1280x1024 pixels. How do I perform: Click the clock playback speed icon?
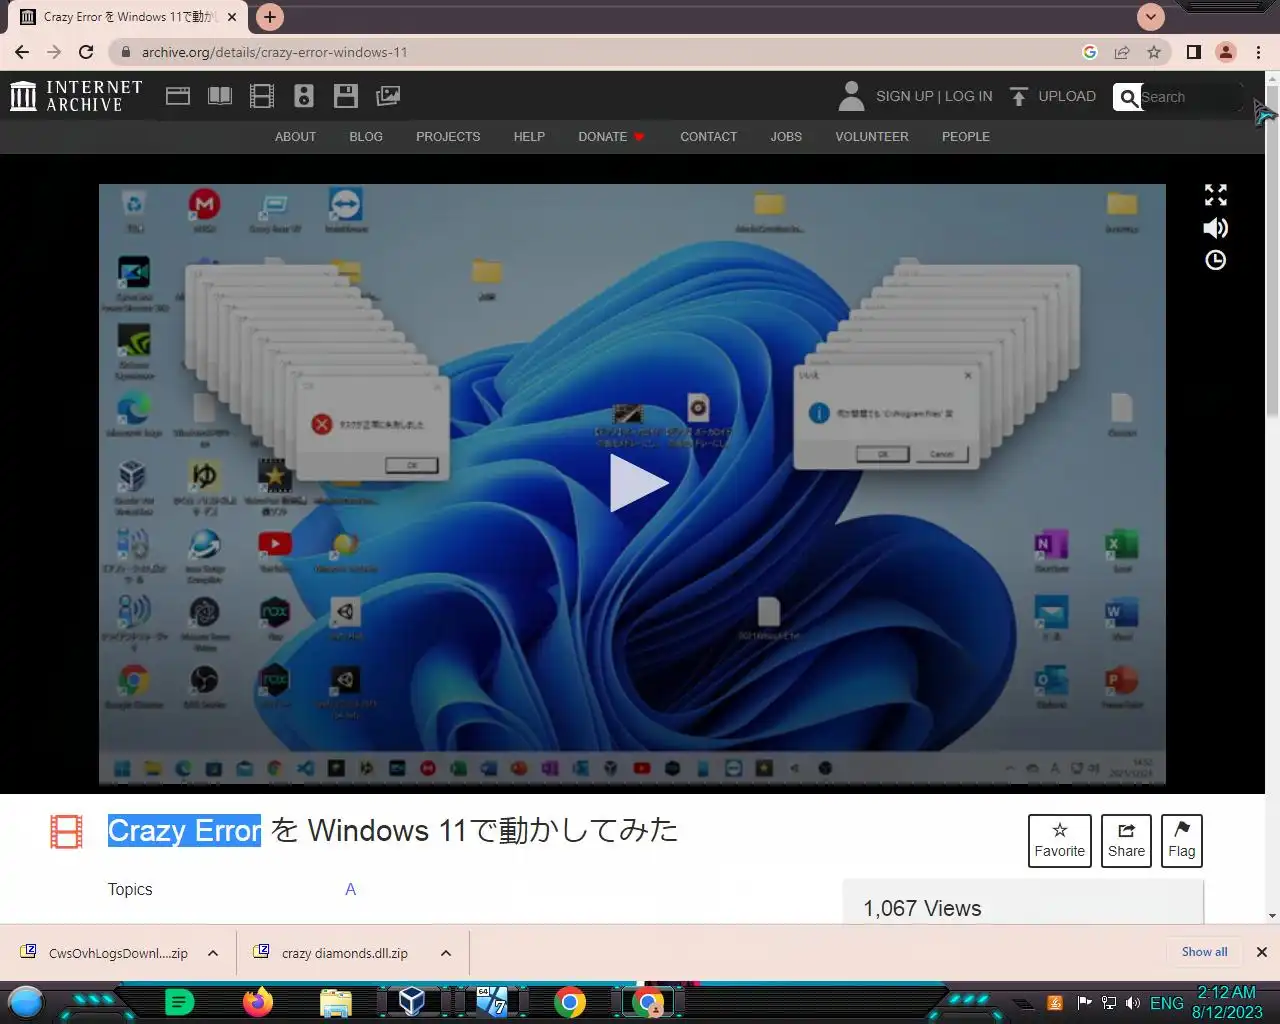(x=1216, y=260)
